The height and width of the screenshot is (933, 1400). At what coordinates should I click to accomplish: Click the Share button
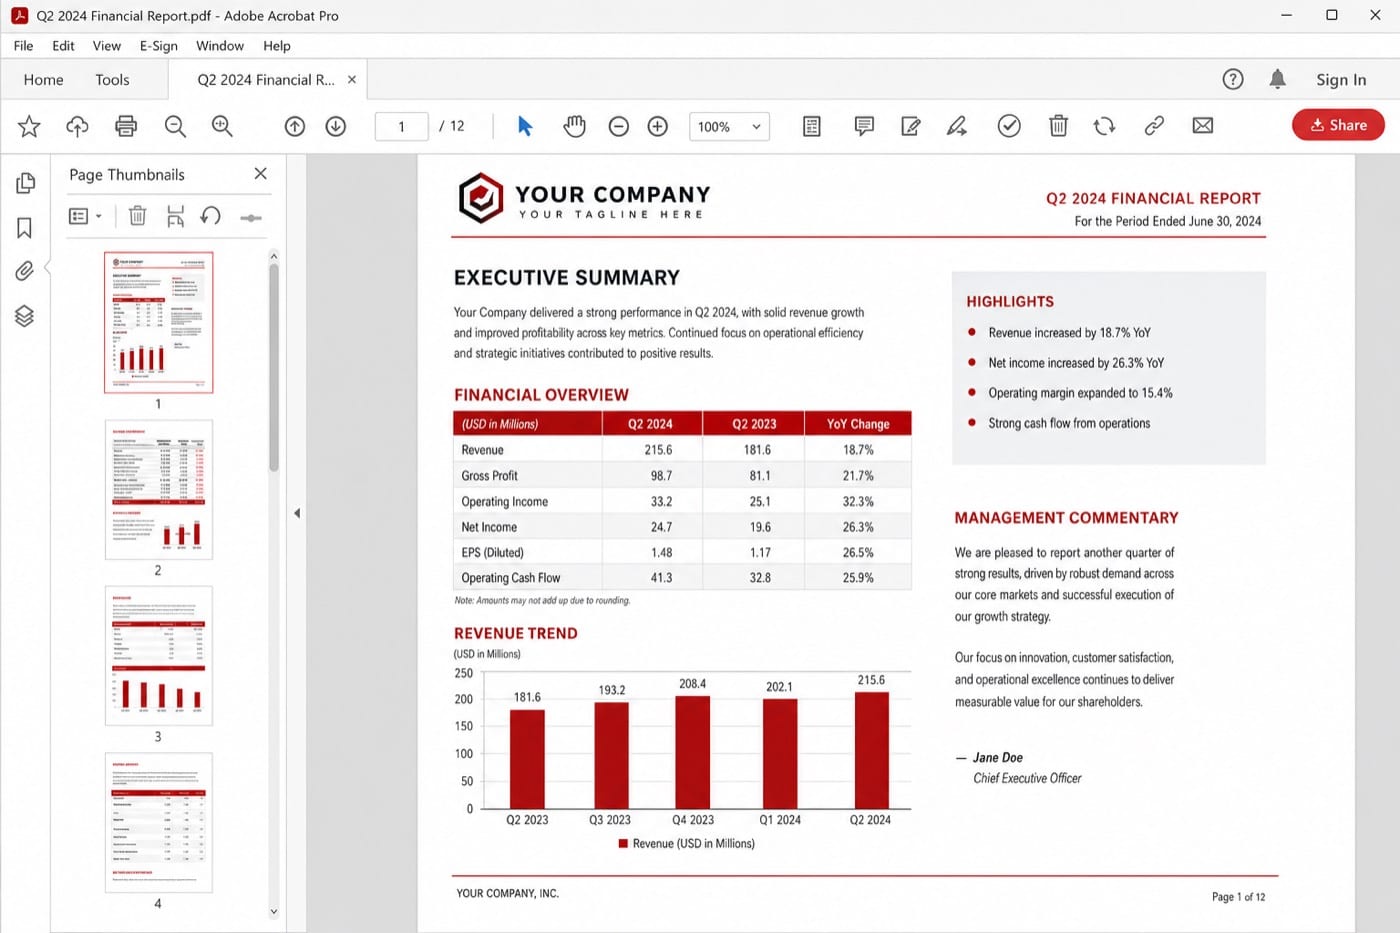[x=1338, y=125]
